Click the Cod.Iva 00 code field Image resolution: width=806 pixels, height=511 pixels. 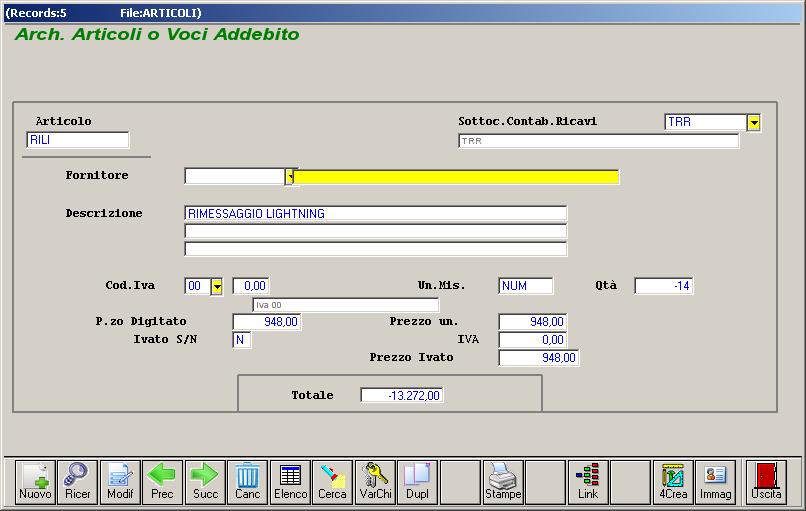198,286
